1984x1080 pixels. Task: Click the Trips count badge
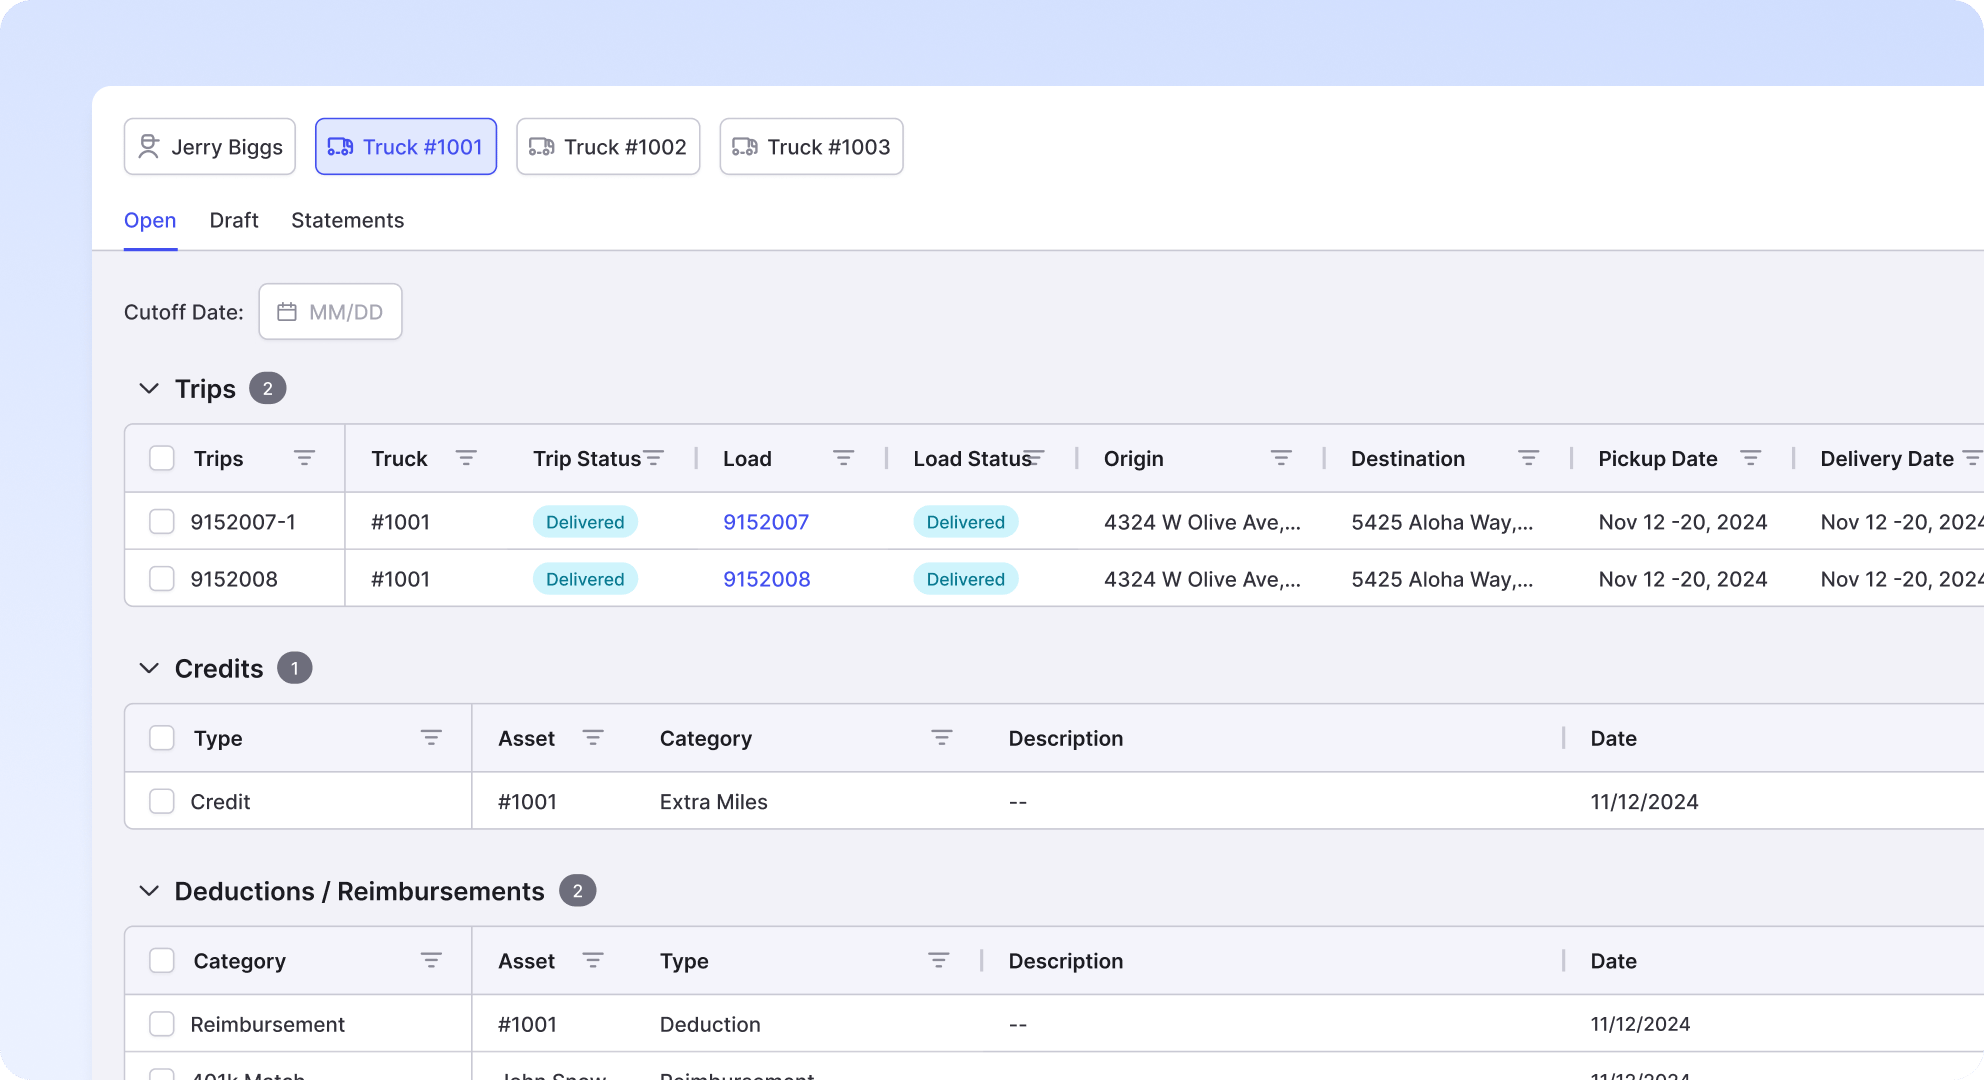tap(268, 388)
